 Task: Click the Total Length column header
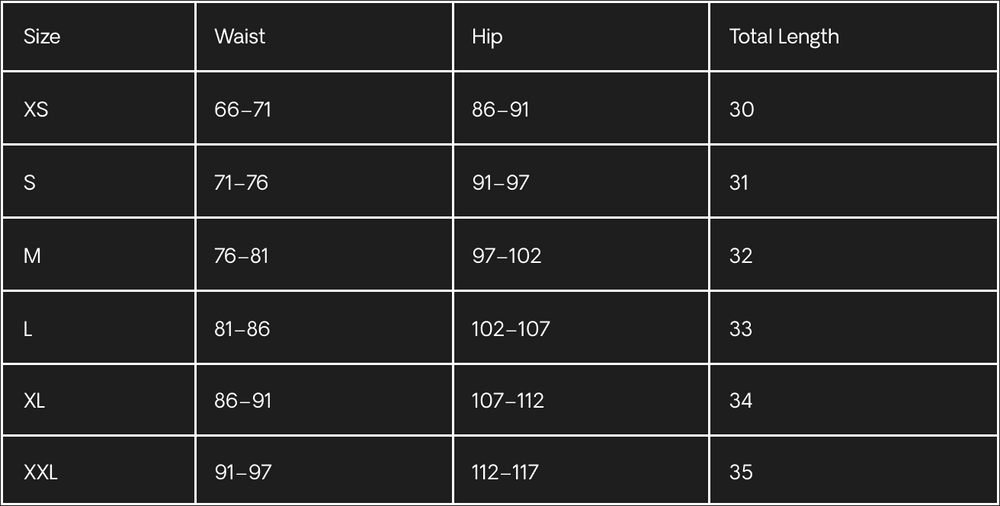tap(784, 37)
